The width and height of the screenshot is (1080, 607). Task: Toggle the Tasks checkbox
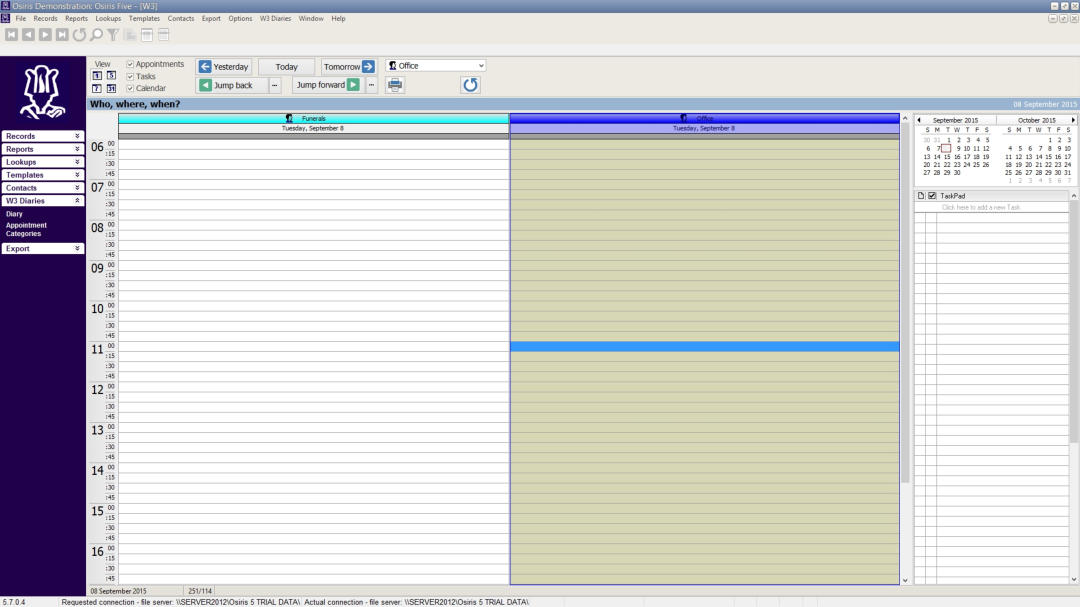tap(130, 77)
